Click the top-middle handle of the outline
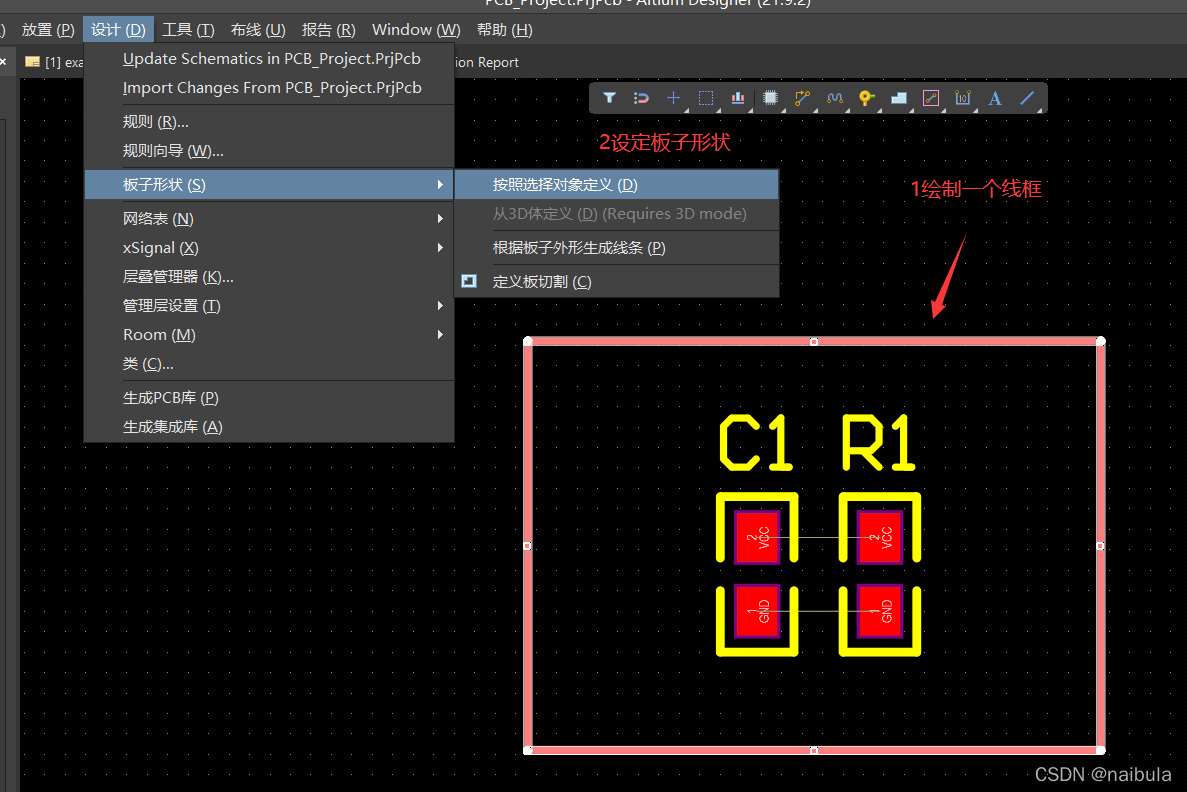Screen dimensions: 1187x792 point(814,341)
